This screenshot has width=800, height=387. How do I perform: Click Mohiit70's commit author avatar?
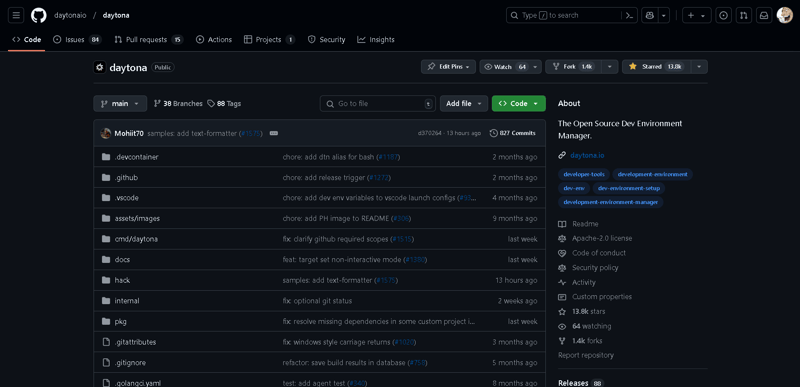[x=106, y=133]
